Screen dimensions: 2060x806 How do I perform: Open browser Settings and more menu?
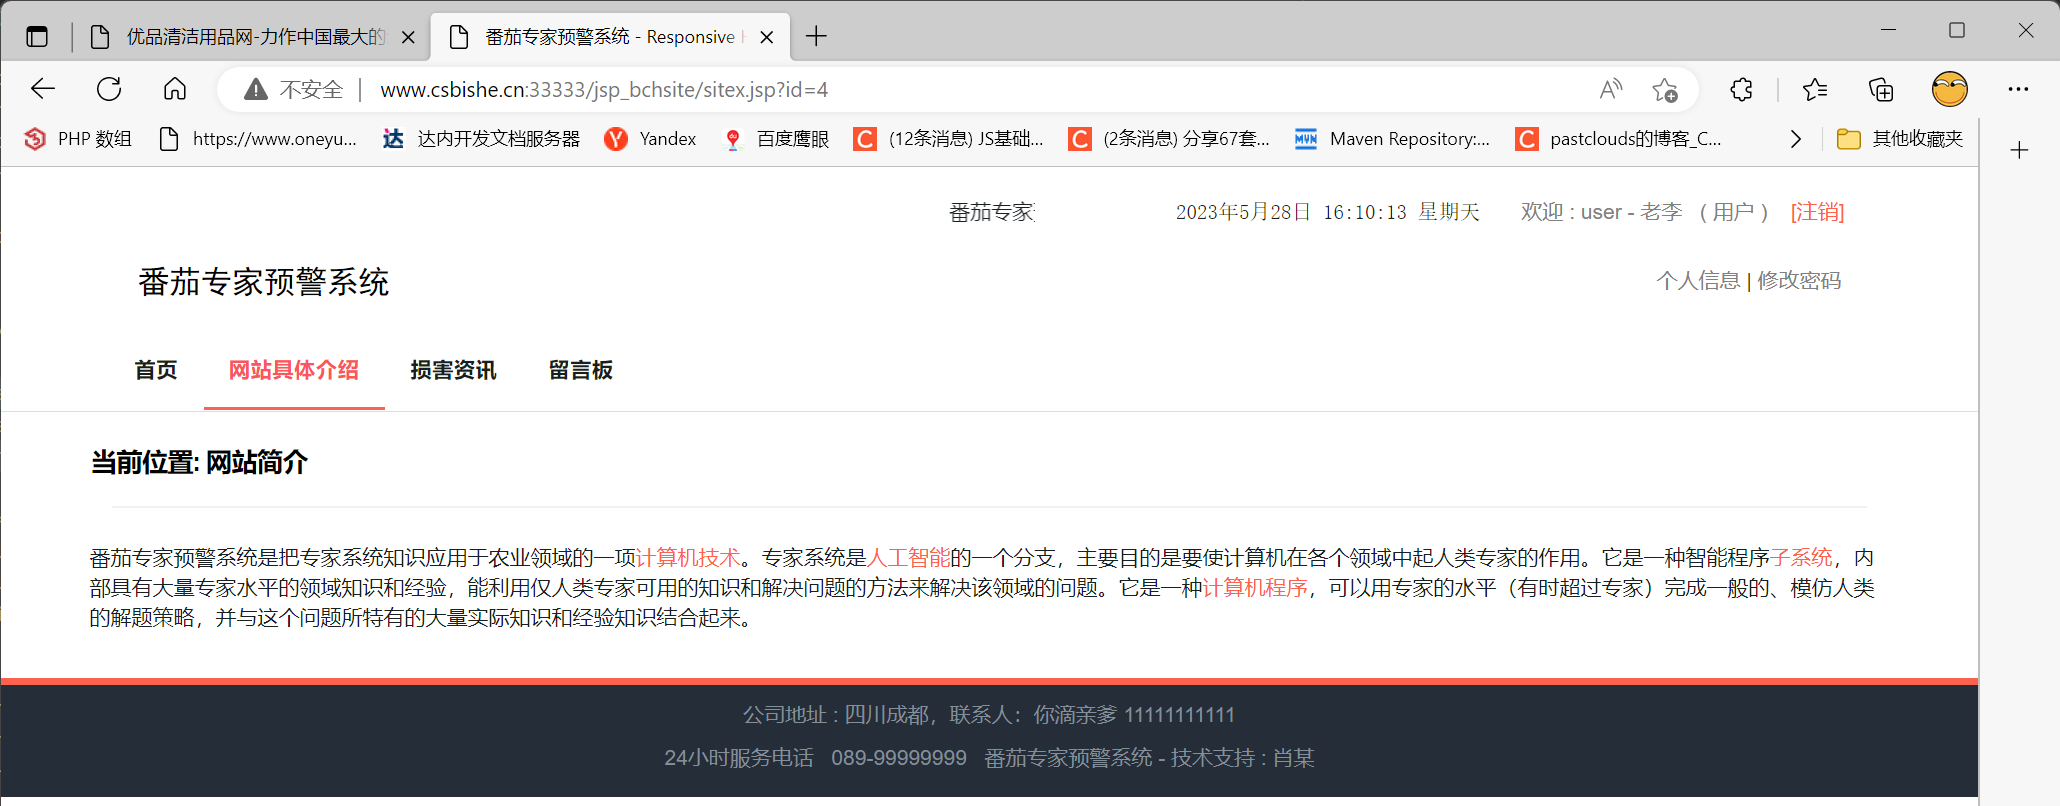pos(2018,89)
